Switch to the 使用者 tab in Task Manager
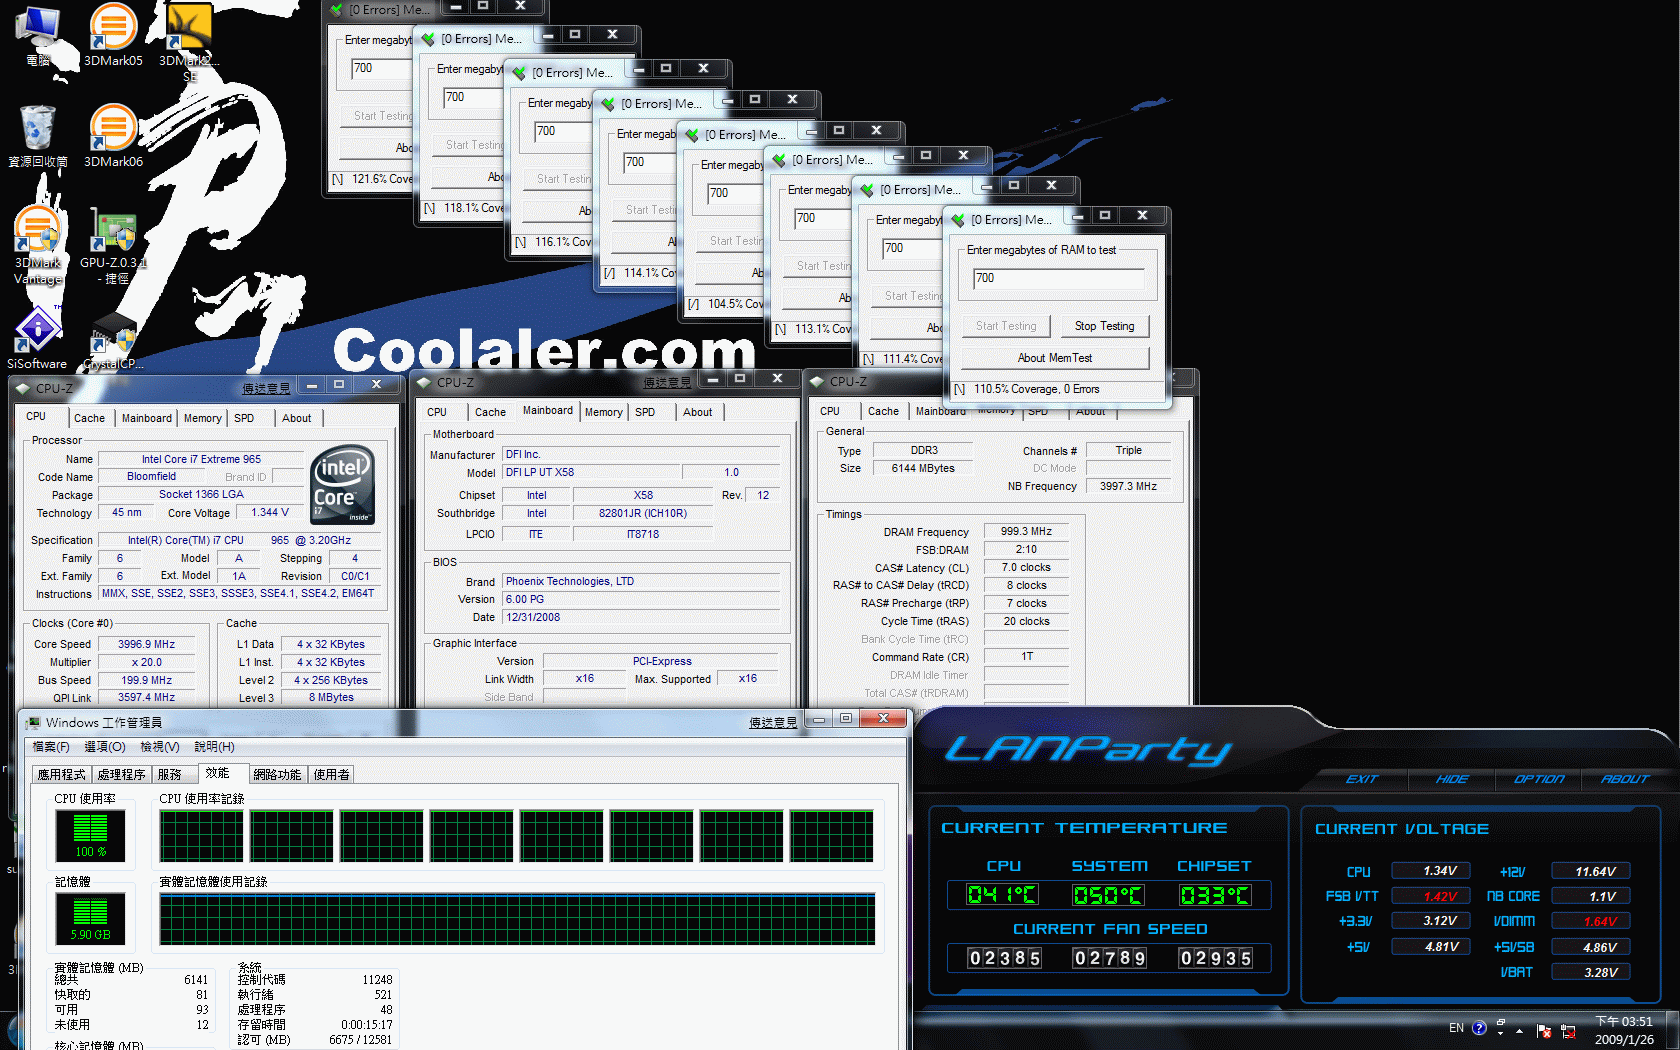The image size is (1680, 1050). coord(332,775)
